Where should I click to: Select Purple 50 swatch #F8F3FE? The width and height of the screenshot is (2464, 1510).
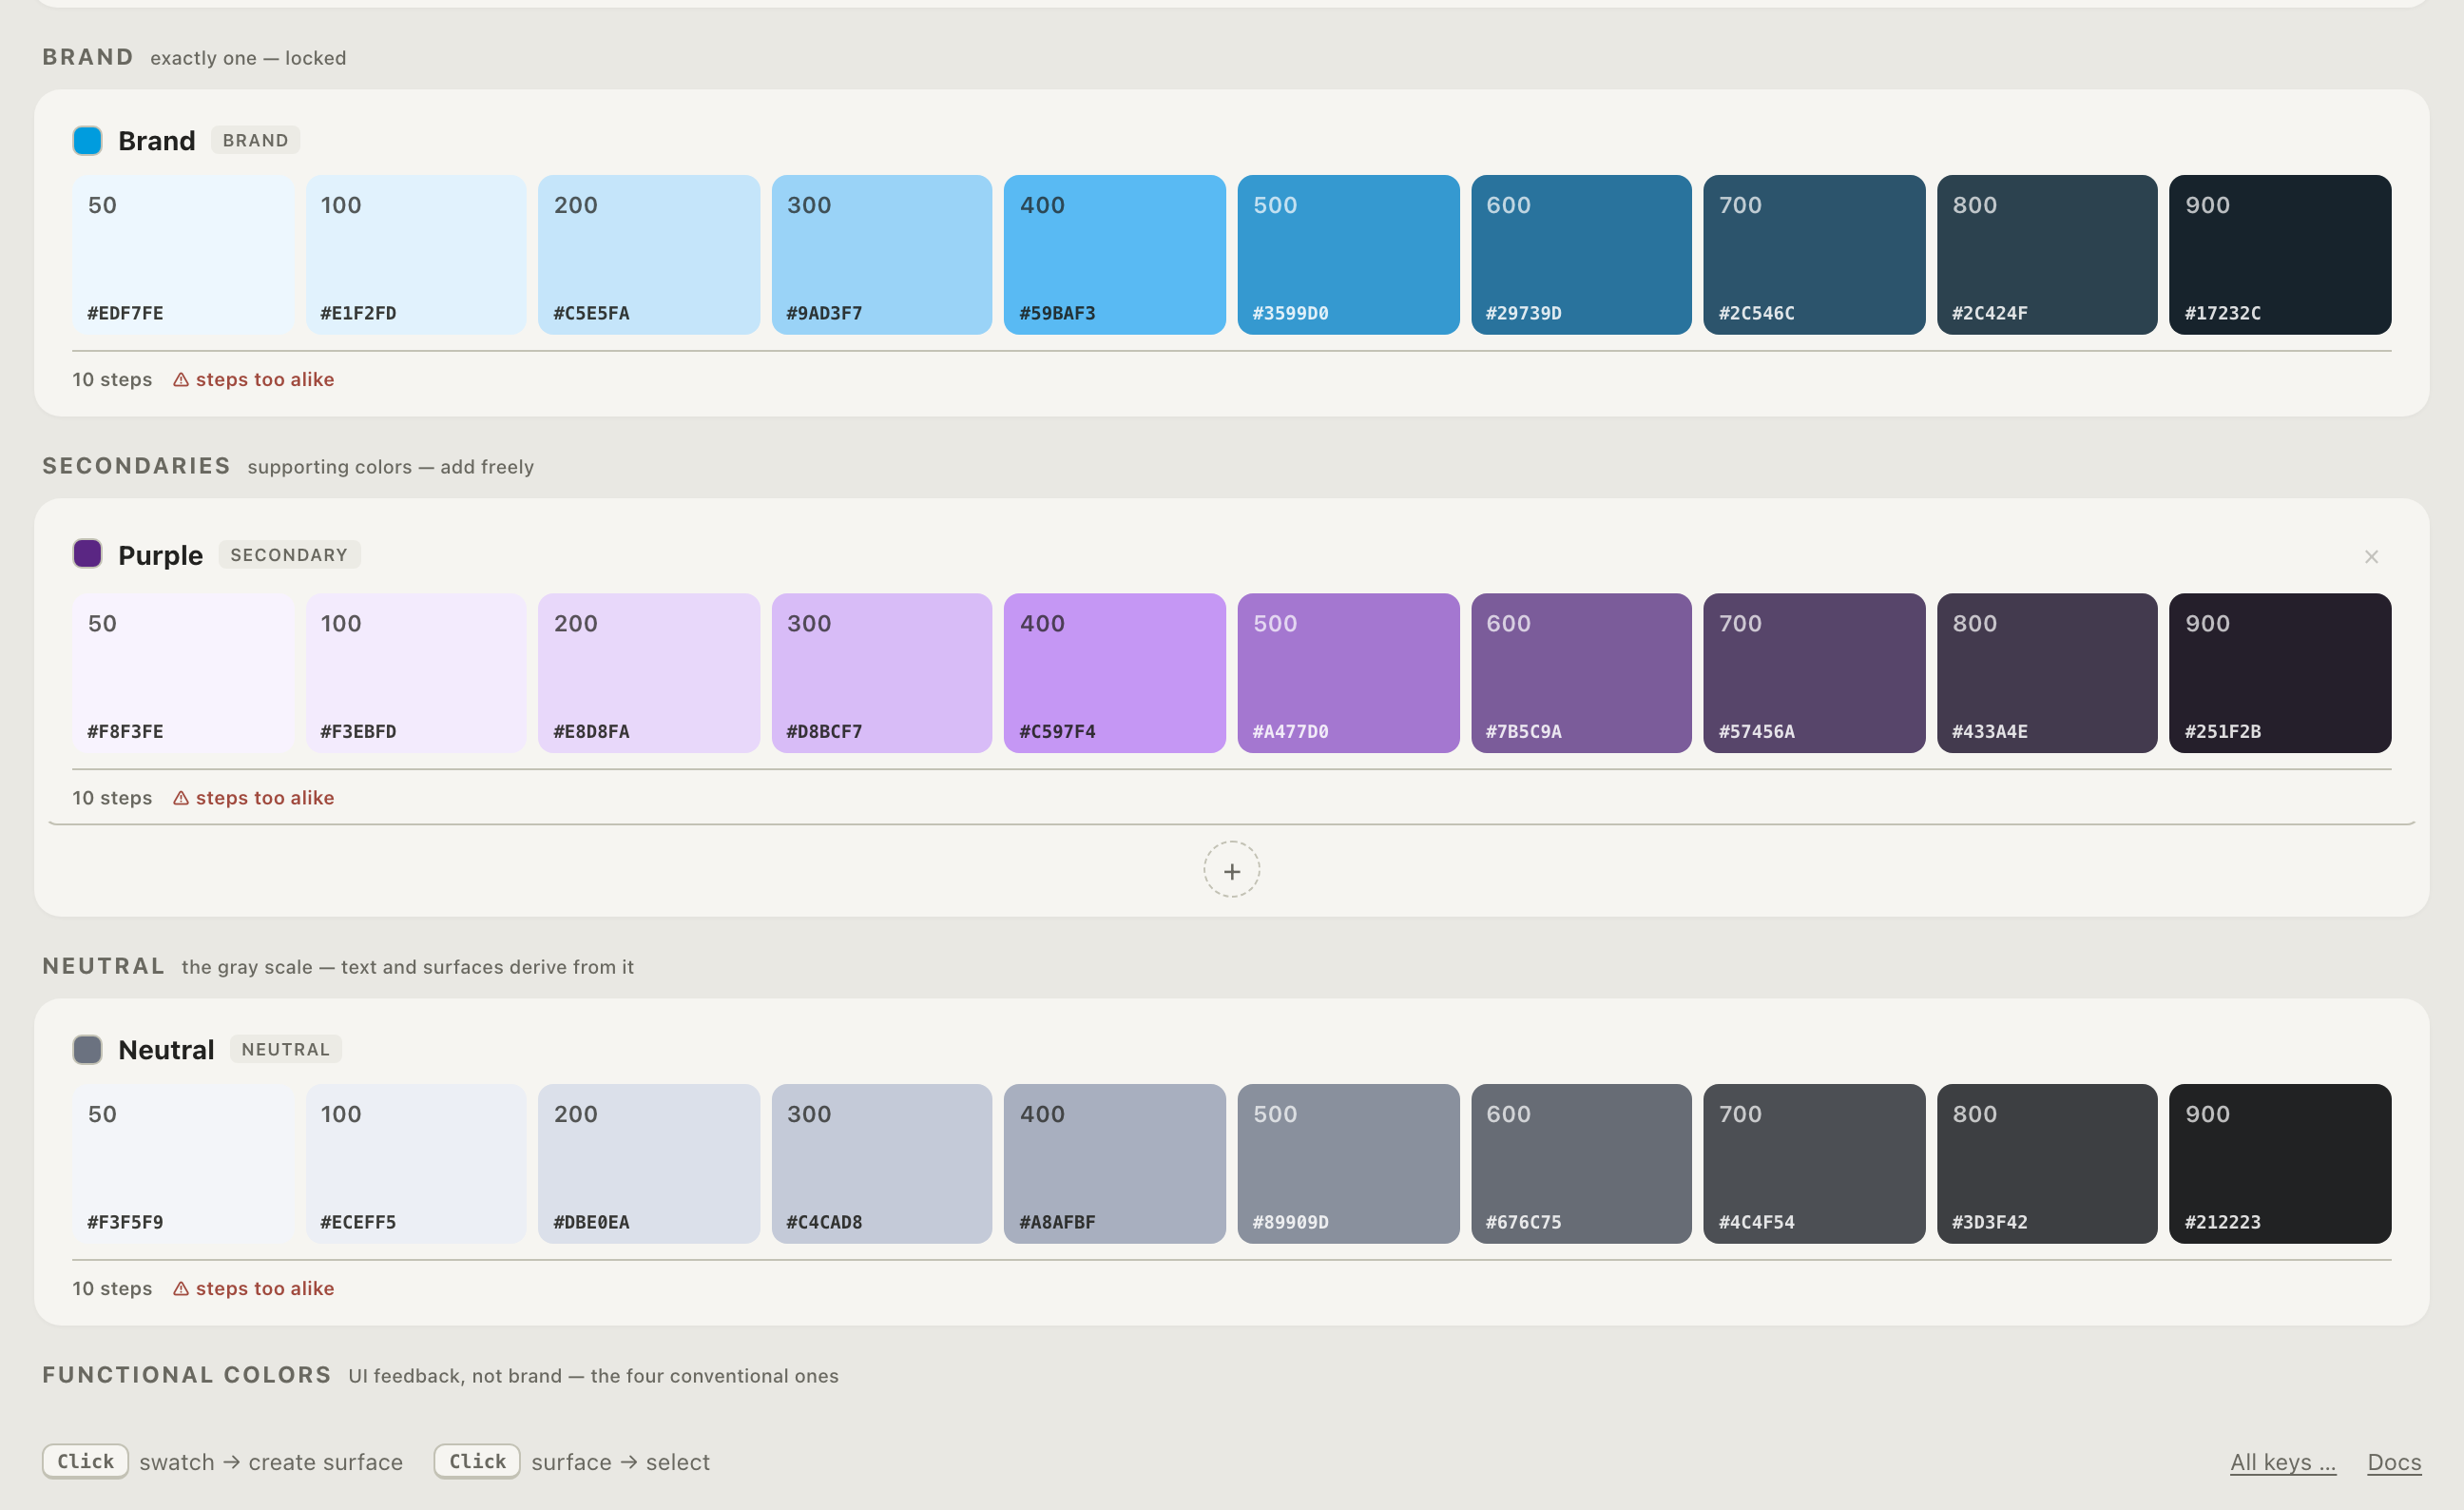[183, 673]
